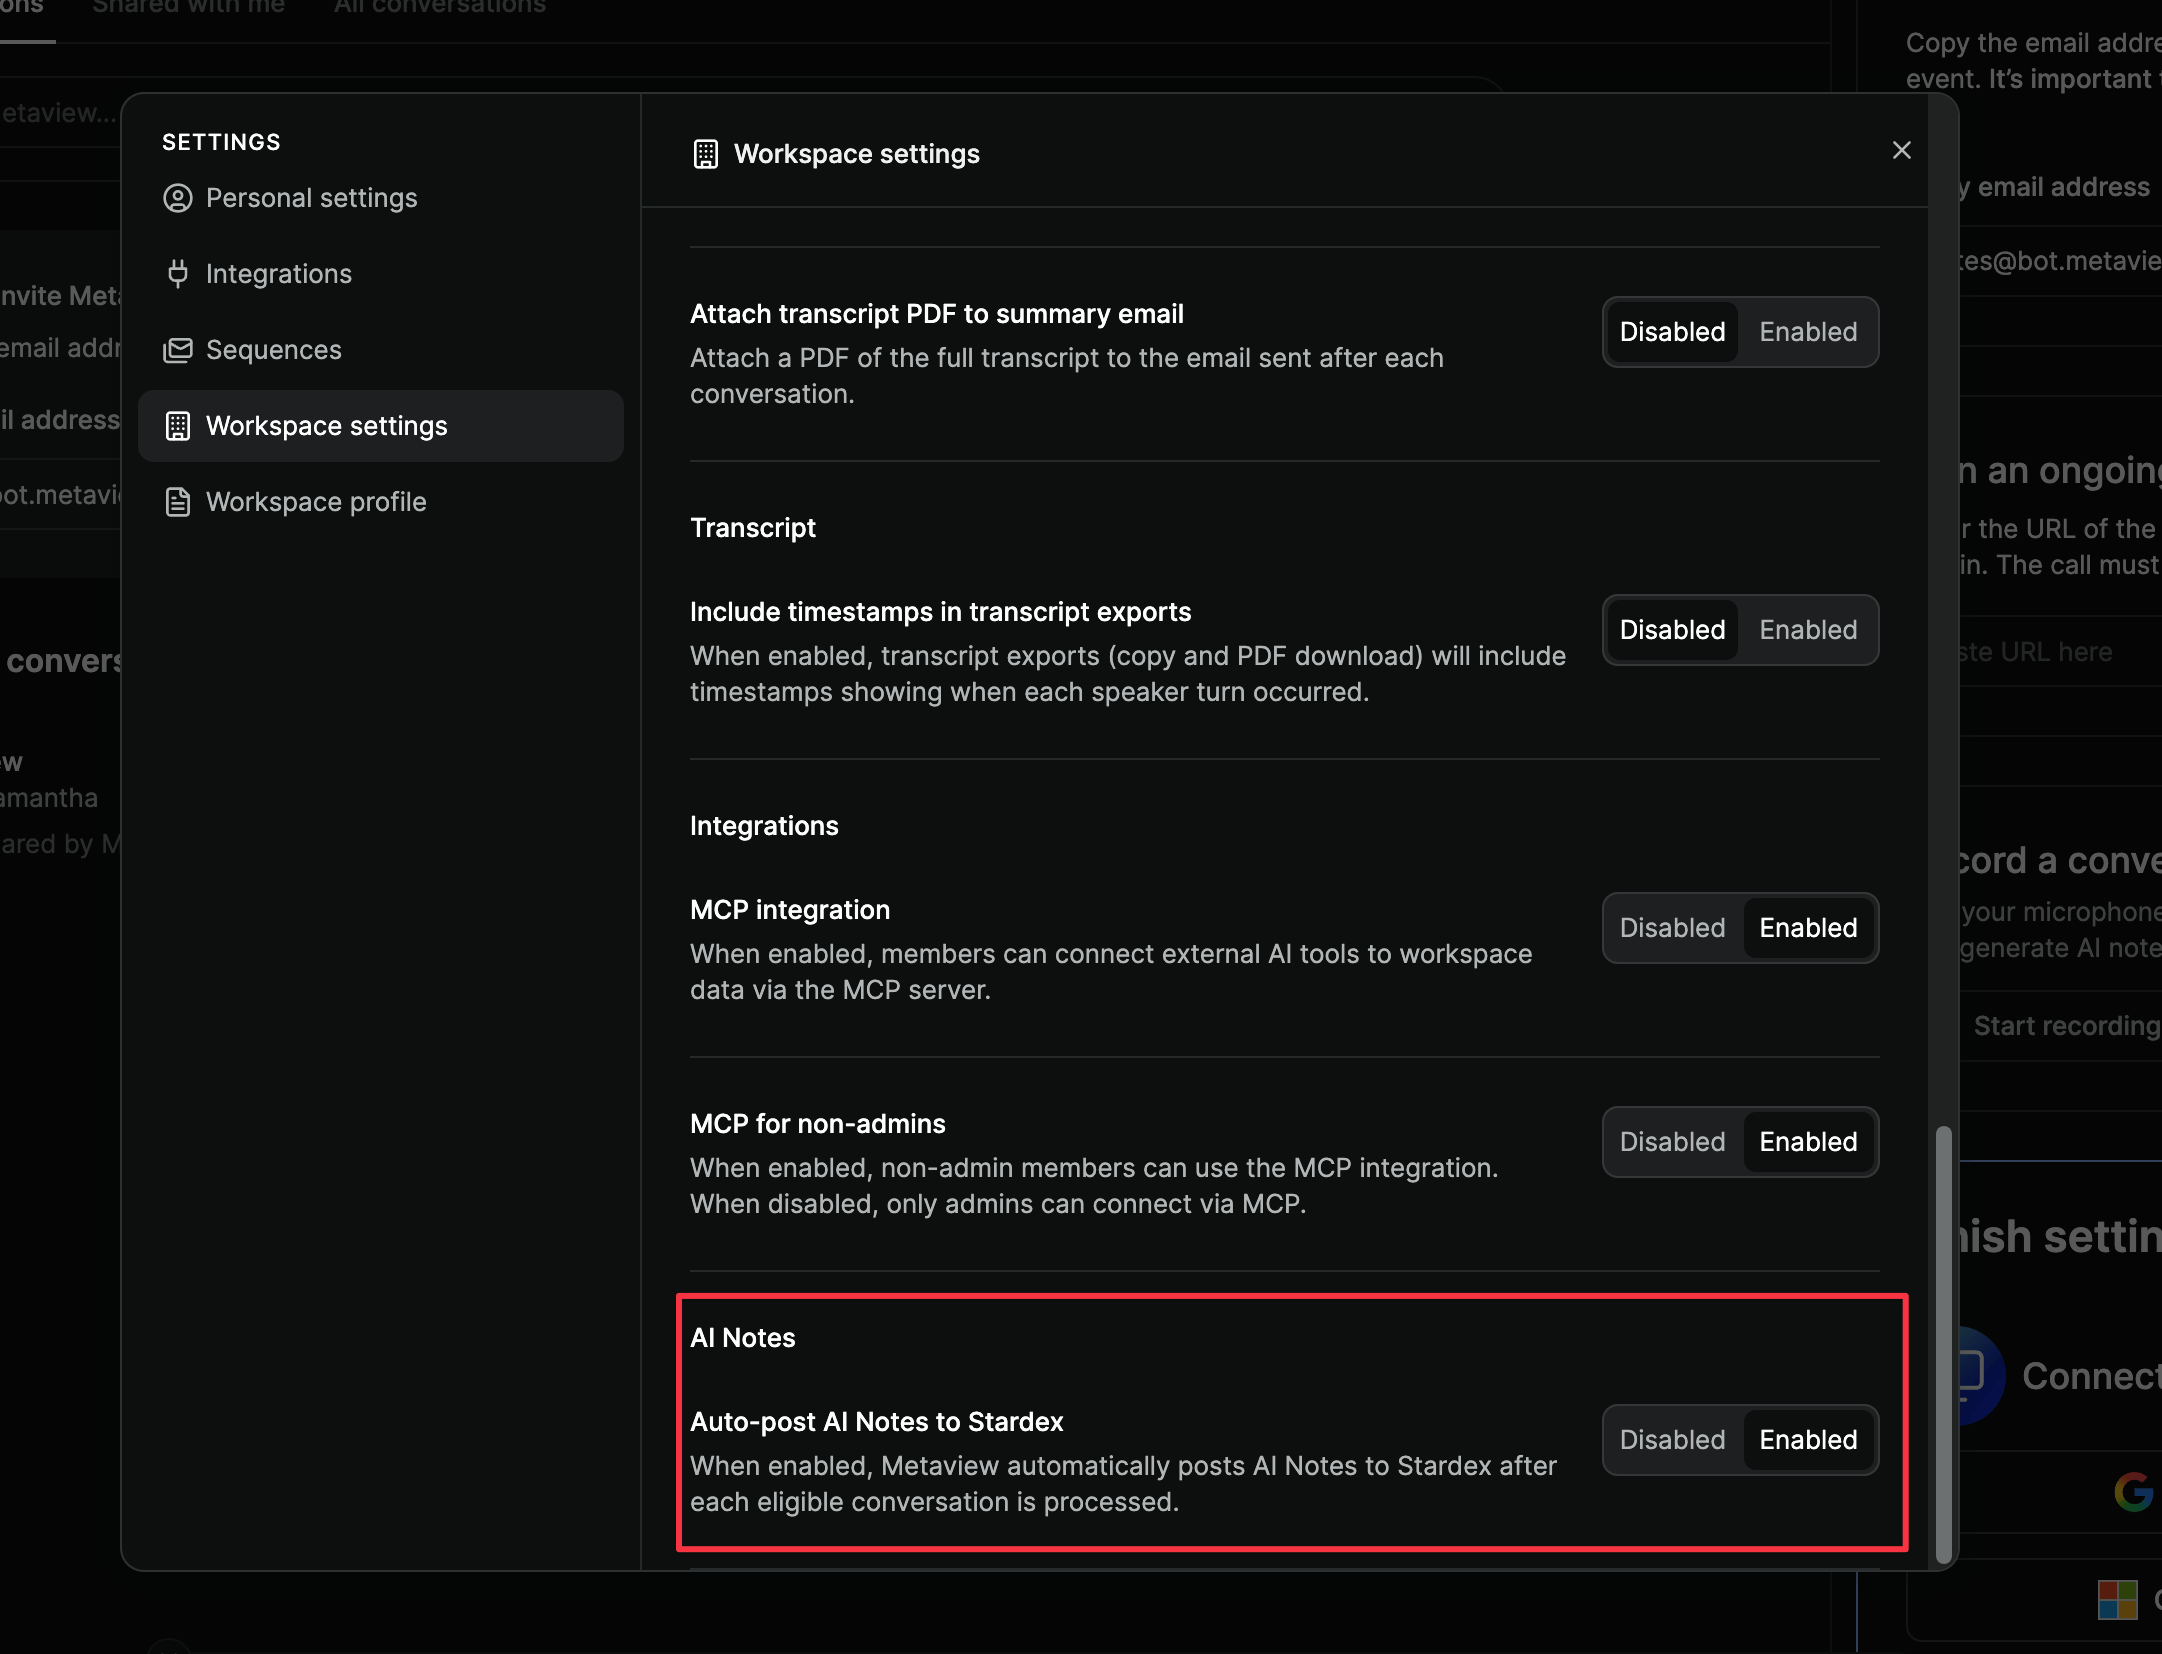Select Workspace settings in sidebar
The width and height of the screenshot is (2162, 1654).
point(380,426)
